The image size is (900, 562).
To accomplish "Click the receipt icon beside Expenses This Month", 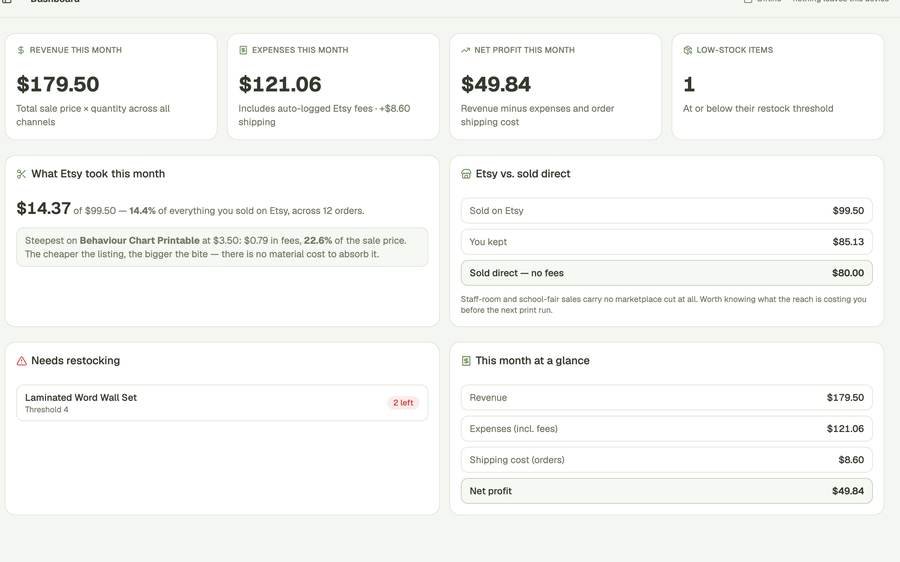I will click(243, 51).
